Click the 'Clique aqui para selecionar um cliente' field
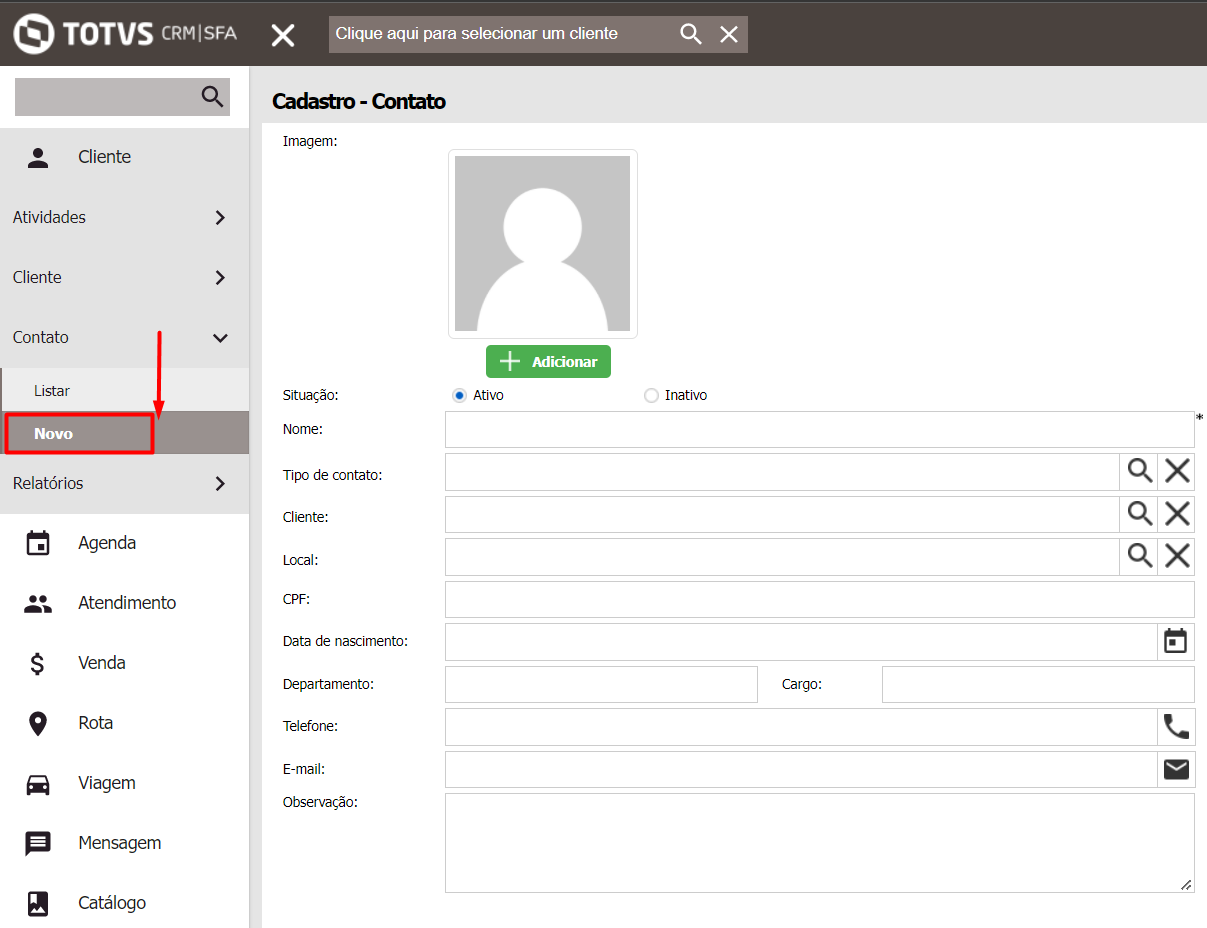Image resolution: width=1207 pixels, height=928 pixels. coord(504,34)
